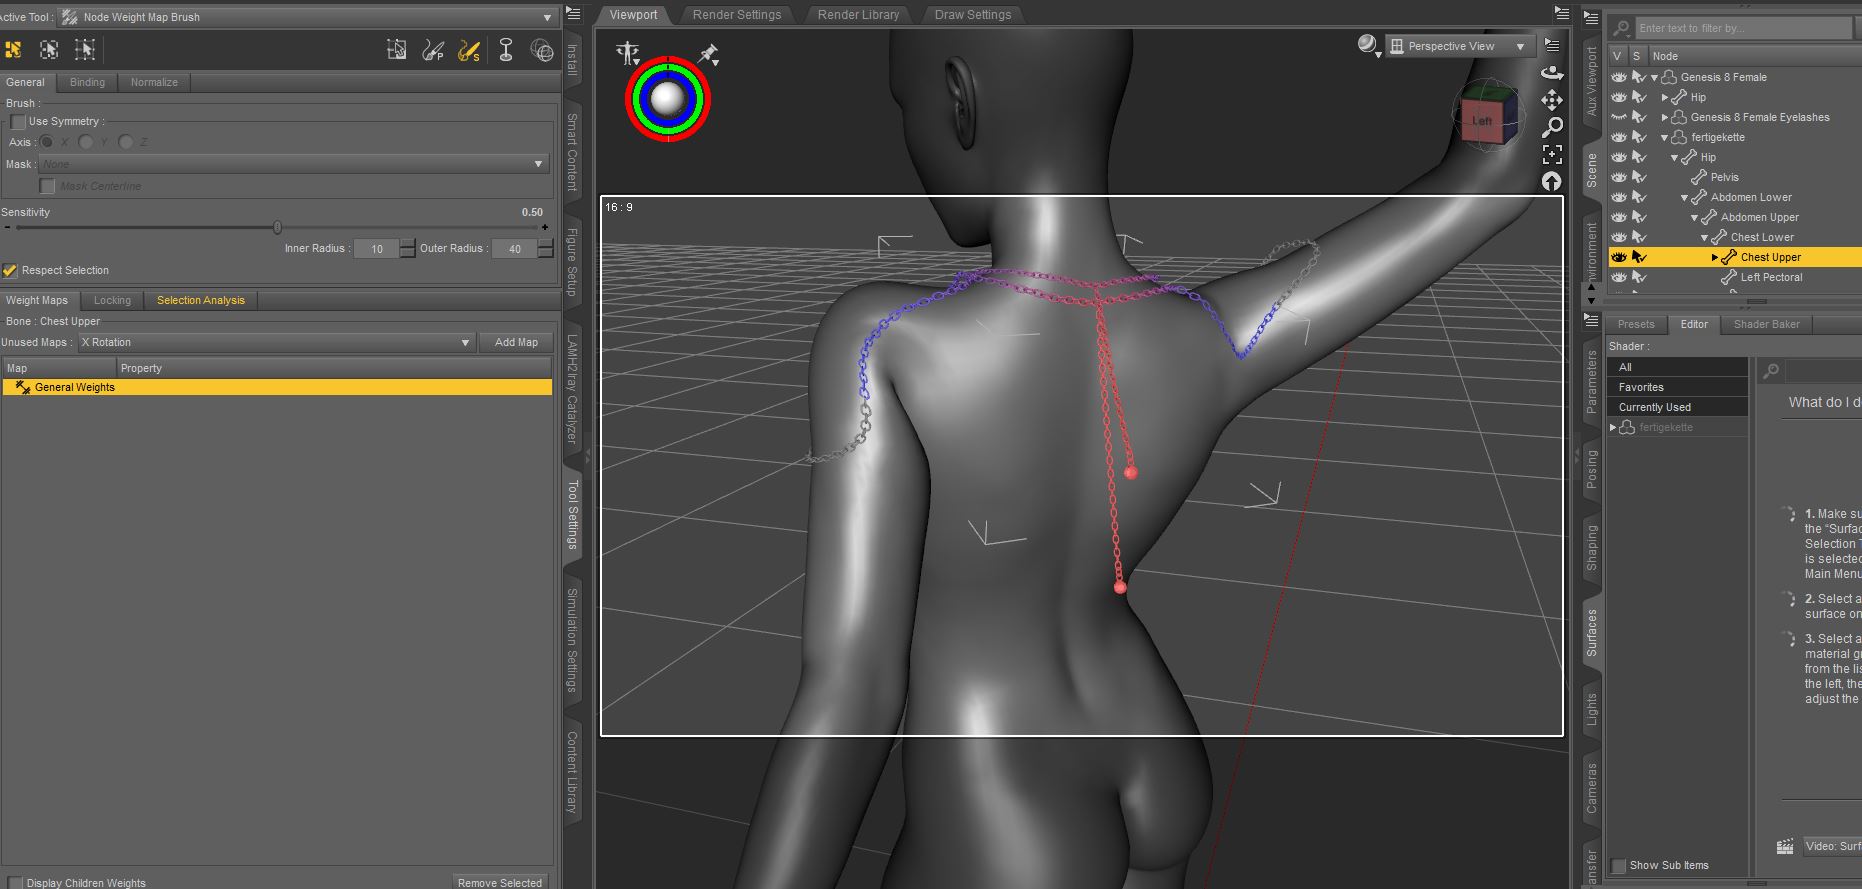Uncheck the Respect Selection checkbox
Screen dimensions: 1862x889
coord(10,271)
